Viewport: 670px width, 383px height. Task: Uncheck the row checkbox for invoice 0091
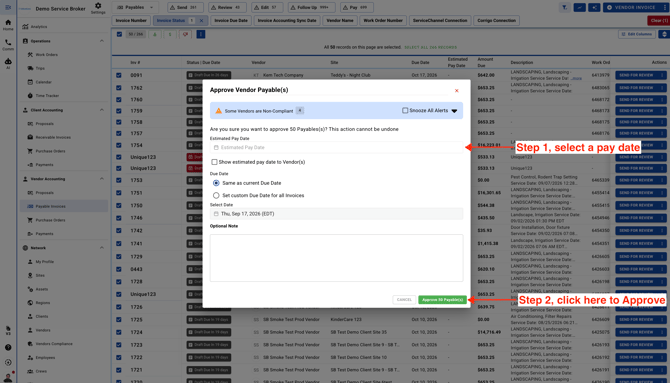119,75
